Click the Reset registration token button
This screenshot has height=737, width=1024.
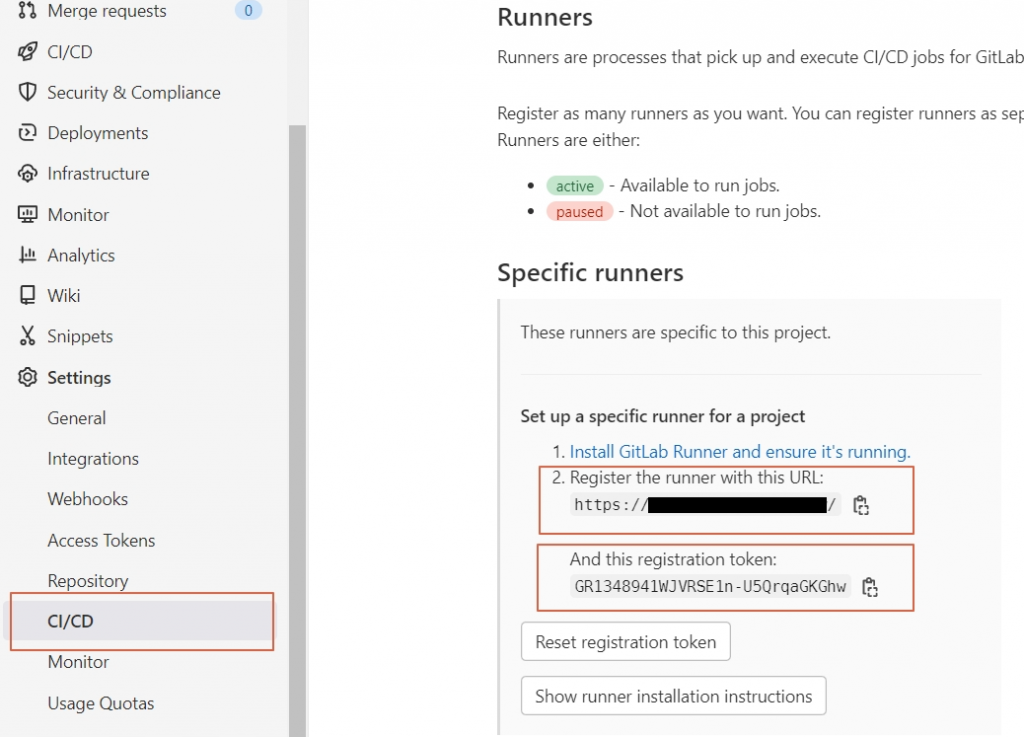pyautogui.click(x=626, y=642)
